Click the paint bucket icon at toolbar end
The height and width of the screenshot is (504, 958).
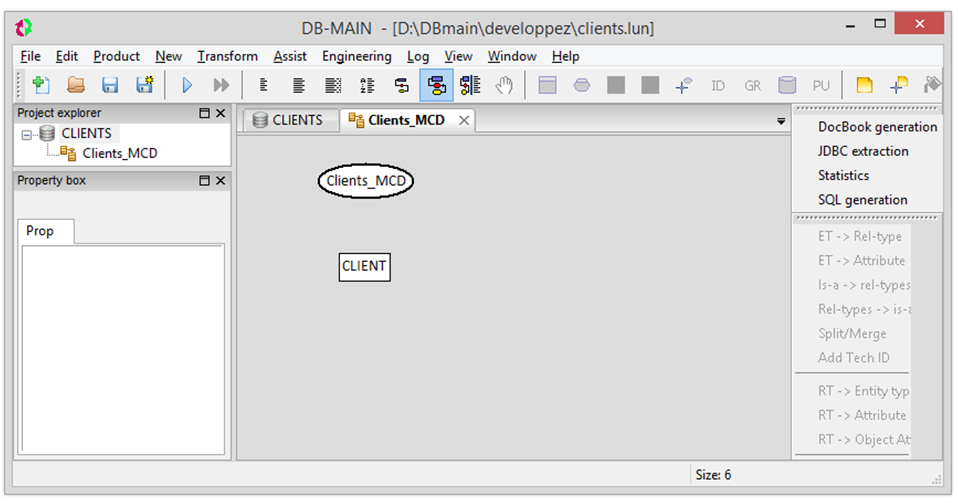[x=932, y=85]
